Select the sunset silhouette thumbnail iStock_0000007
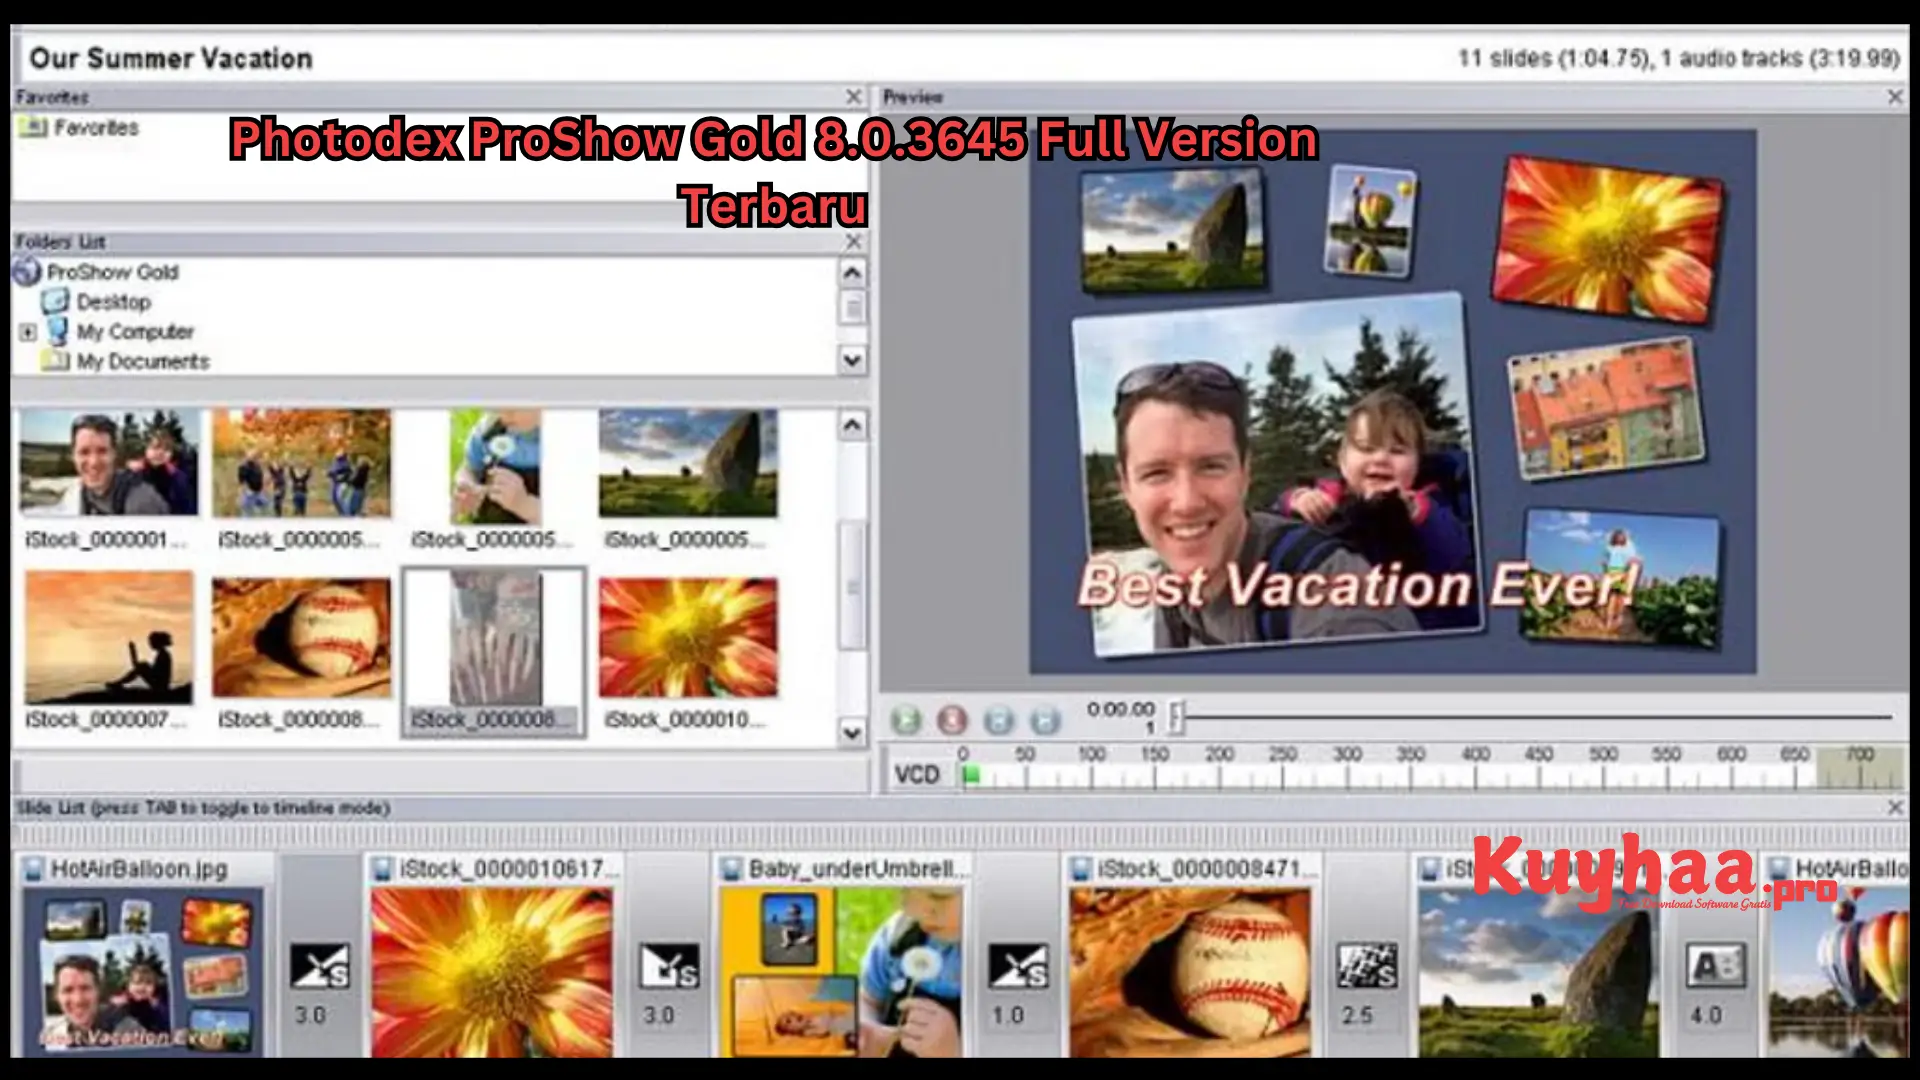The width and height of the screenshot is (1920, 1080). coord(108,652)
